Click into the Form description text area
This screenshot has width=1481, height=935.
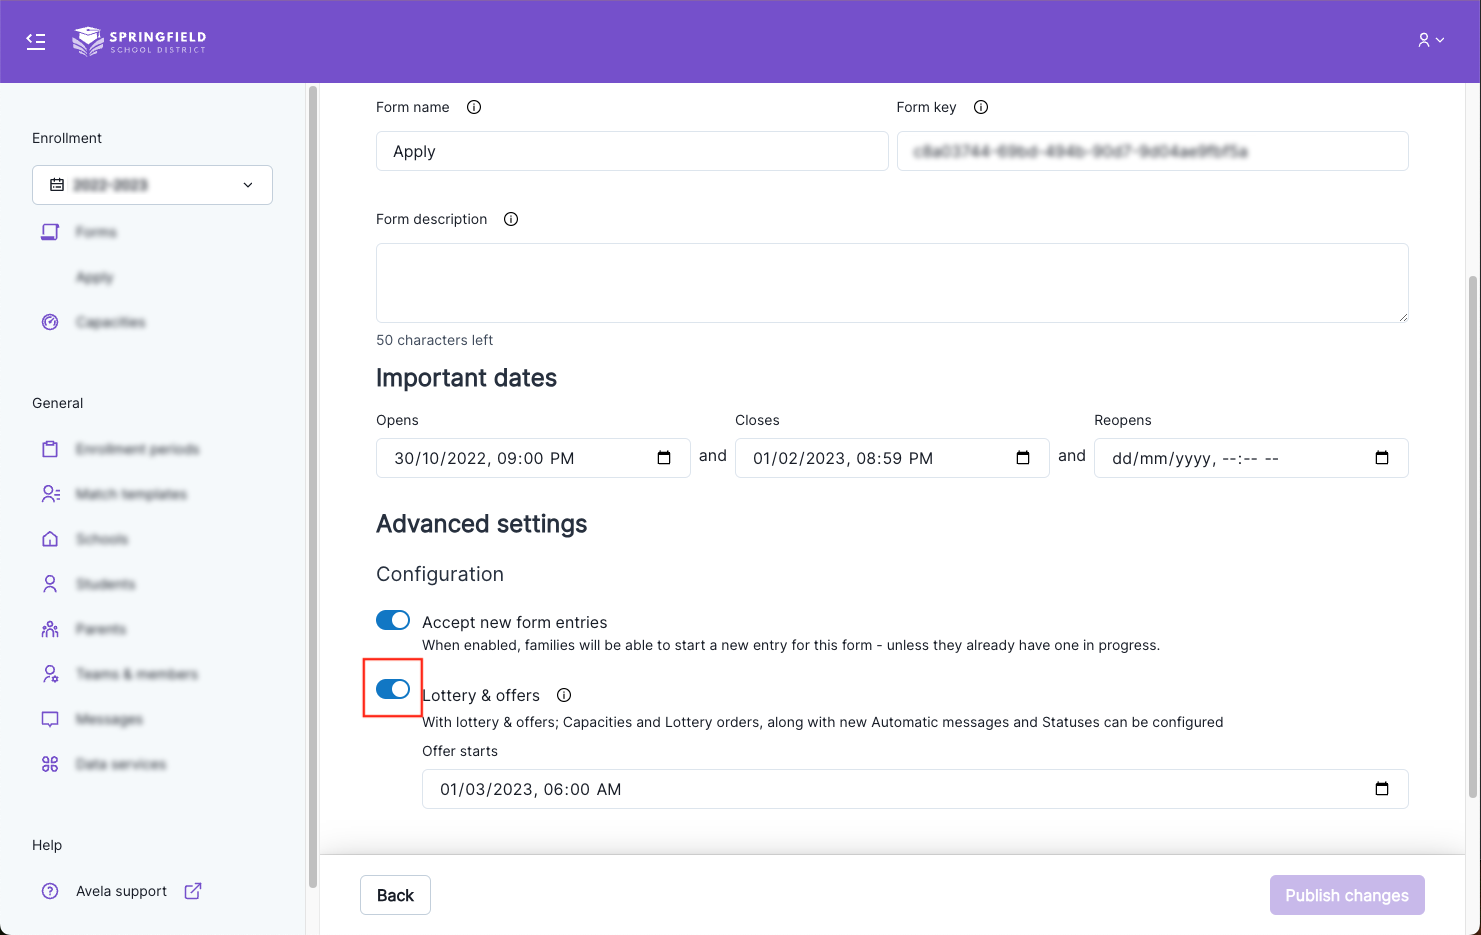[892, 283]
